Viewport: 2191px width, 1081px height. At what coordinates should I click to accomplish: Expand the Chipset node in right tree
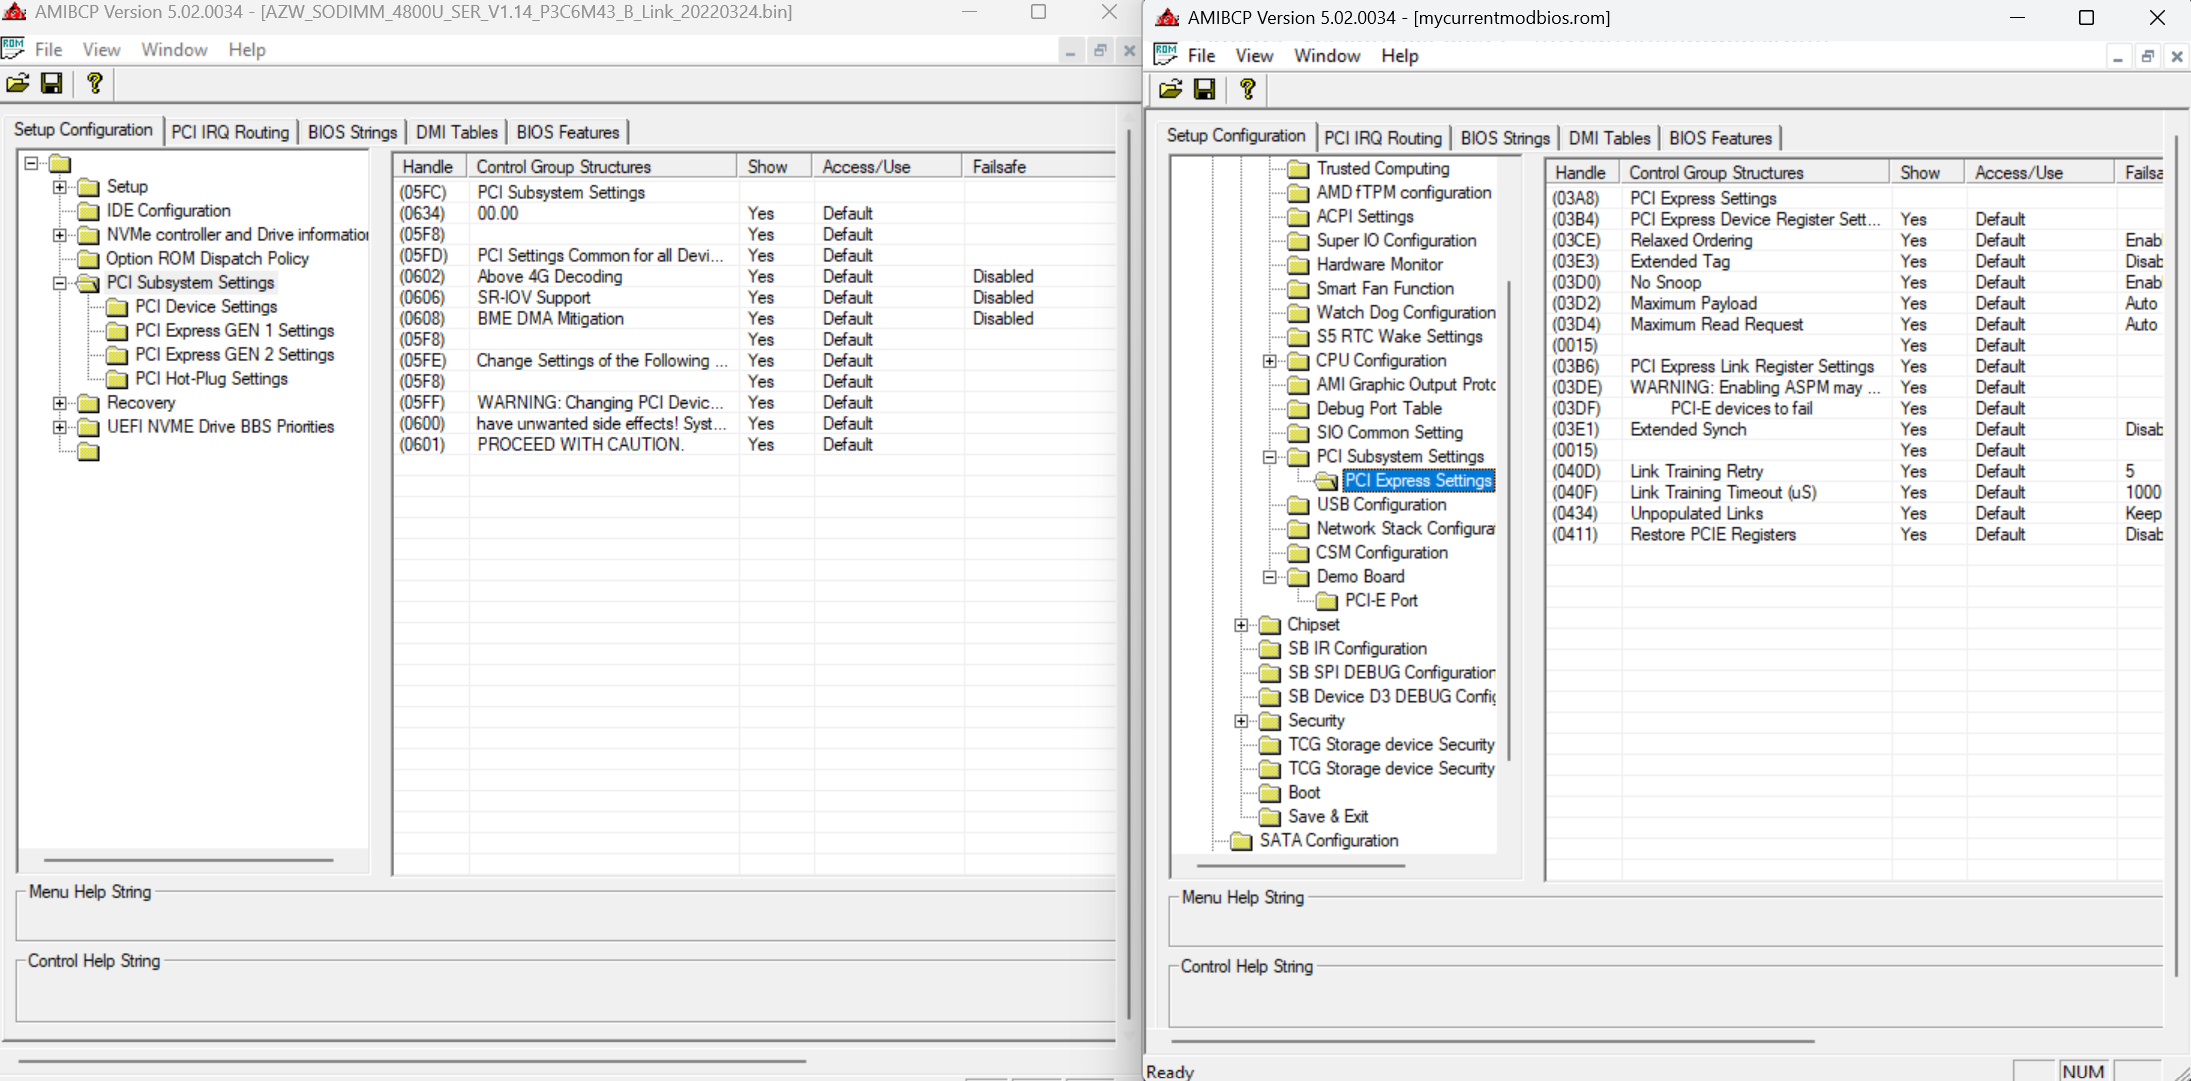click(1241, 625)
